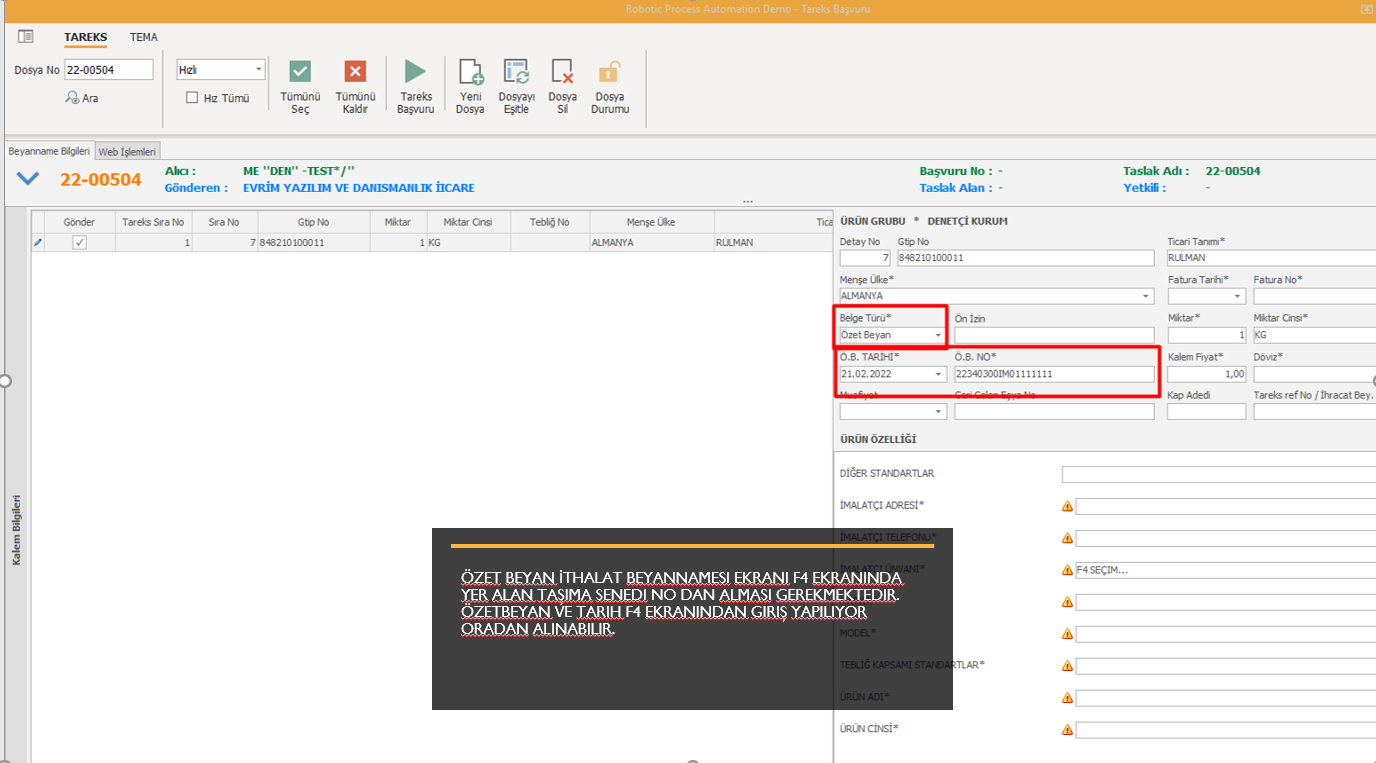Switch to the TAREKS ribbon tab

pos(86,37)
